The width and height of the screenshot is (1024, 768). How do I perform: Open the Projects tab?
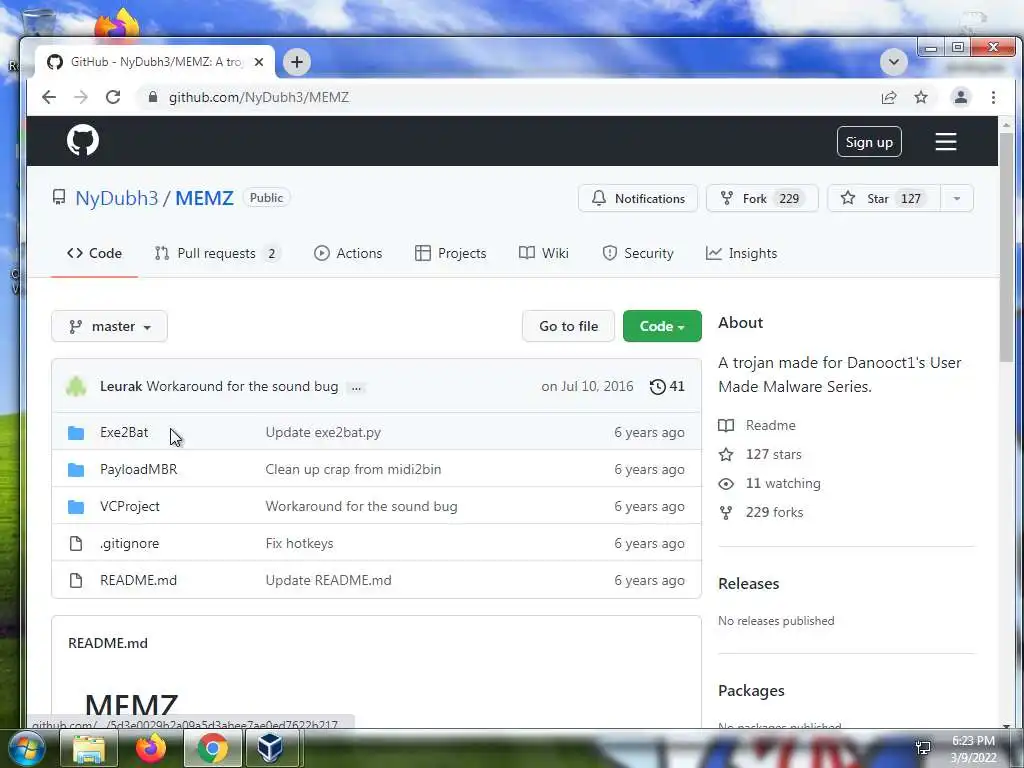(x=451, y=253)
